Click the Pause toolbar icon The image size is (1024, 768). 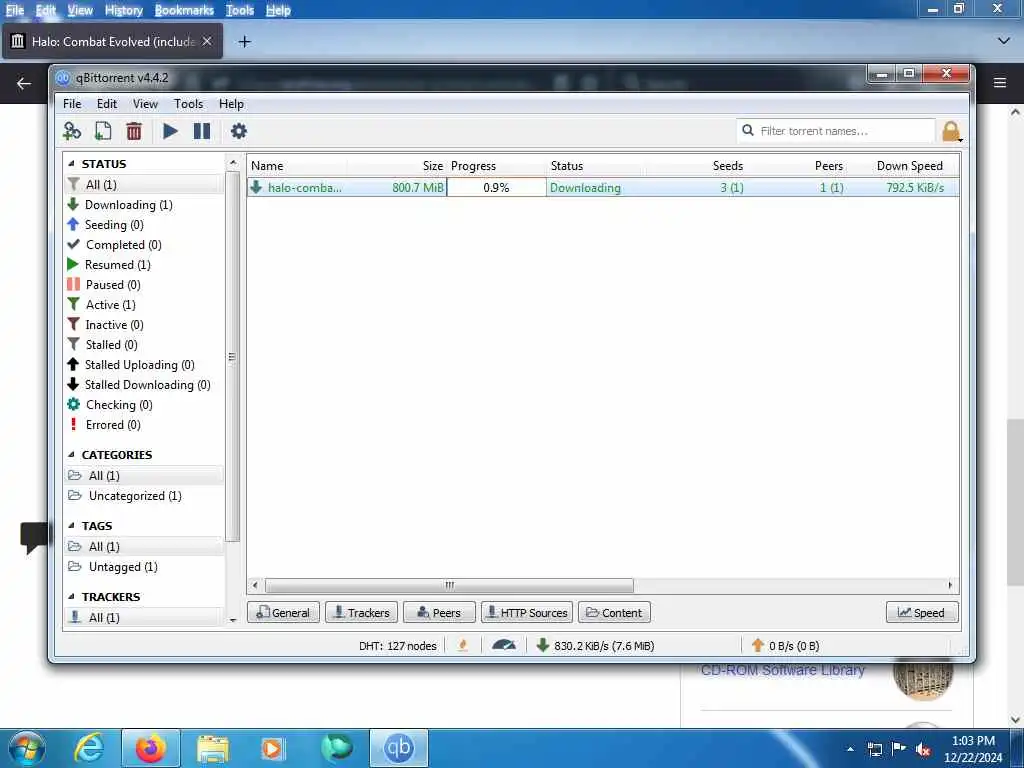coord(202,131)
